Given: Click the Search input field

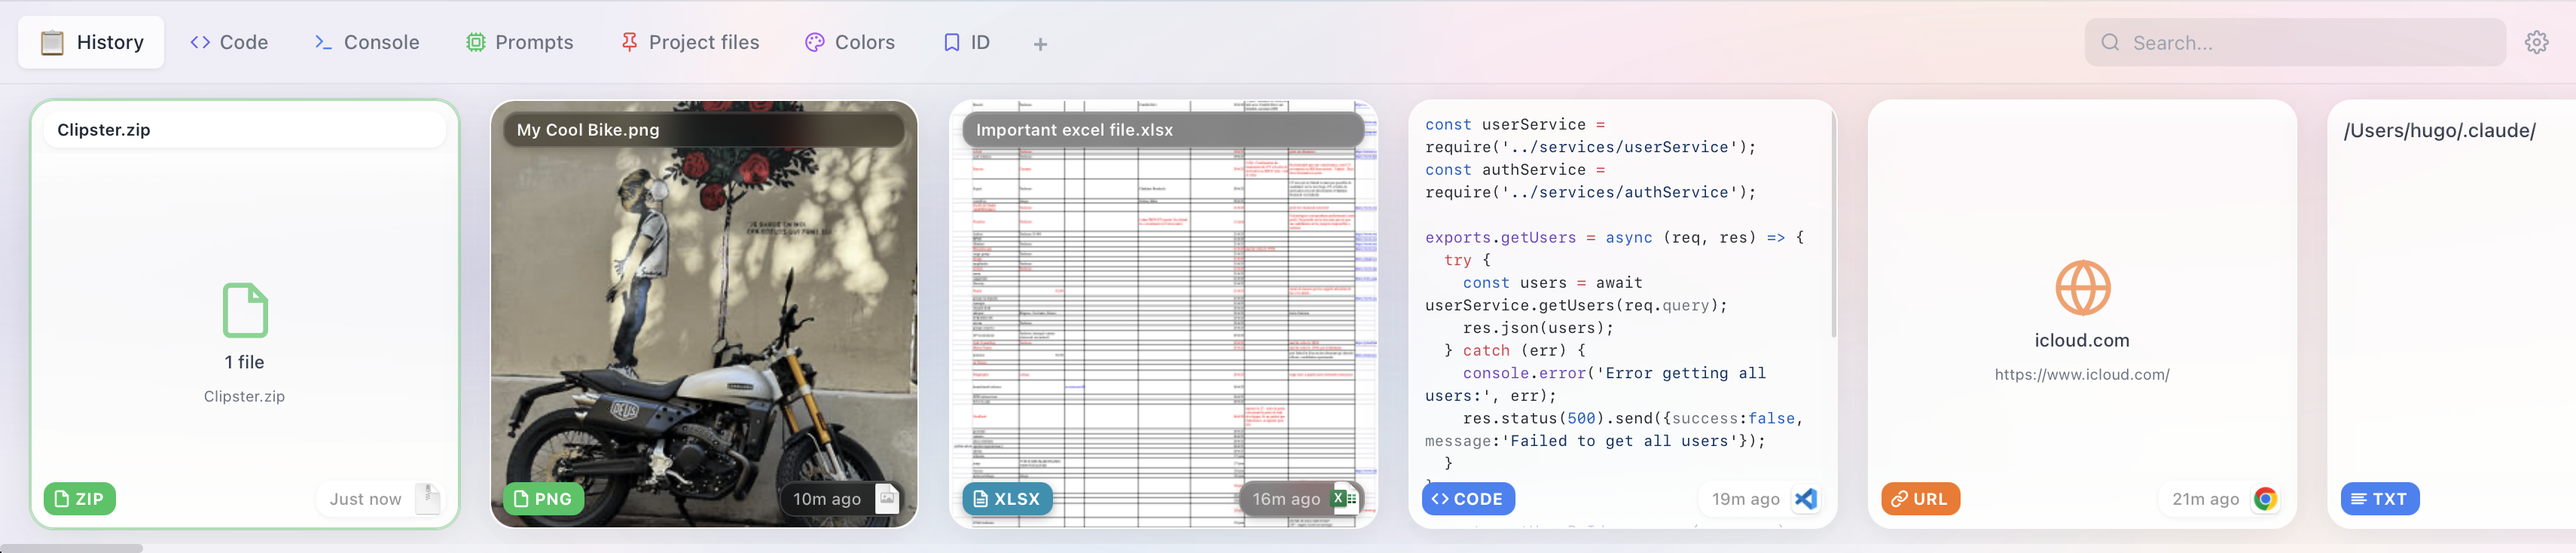Looking at the screenshot, I should [x=2294, y=42].
